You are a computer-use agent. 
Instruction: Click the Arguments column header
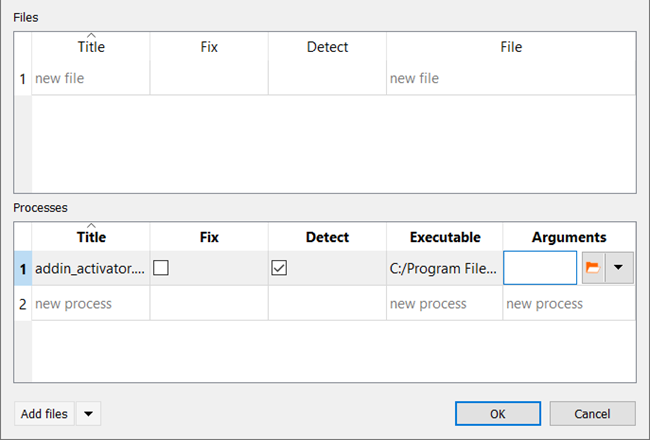tap(568, 237)
